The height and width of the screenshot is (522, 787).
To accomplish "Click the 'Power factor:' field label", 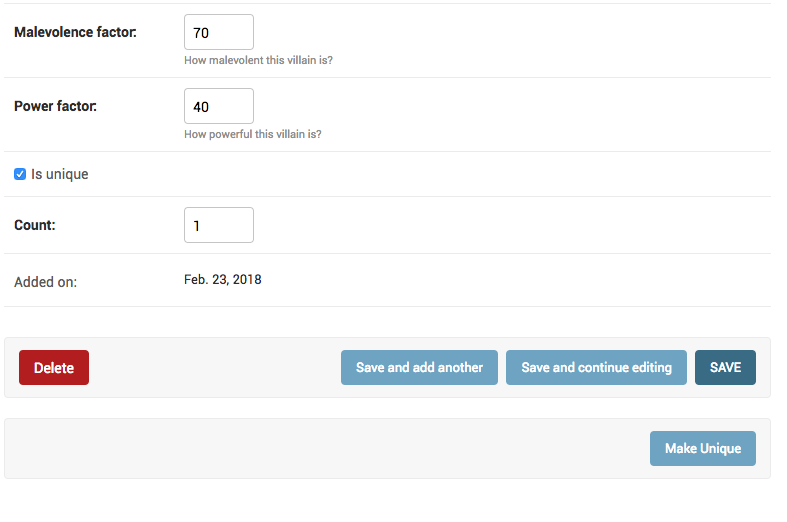I will (55, 106).
